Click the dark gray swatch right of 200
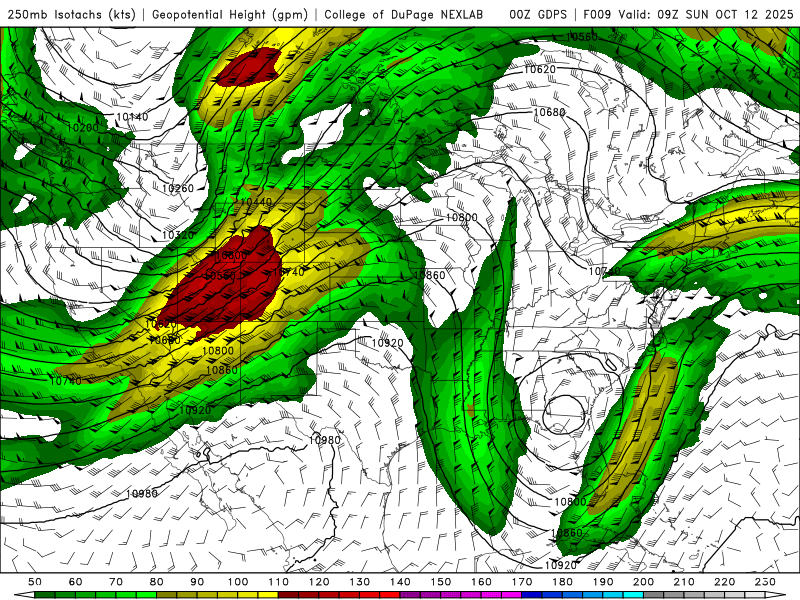Screen dimensions: 800x600 pyautogui.click(x=654, y=595)
